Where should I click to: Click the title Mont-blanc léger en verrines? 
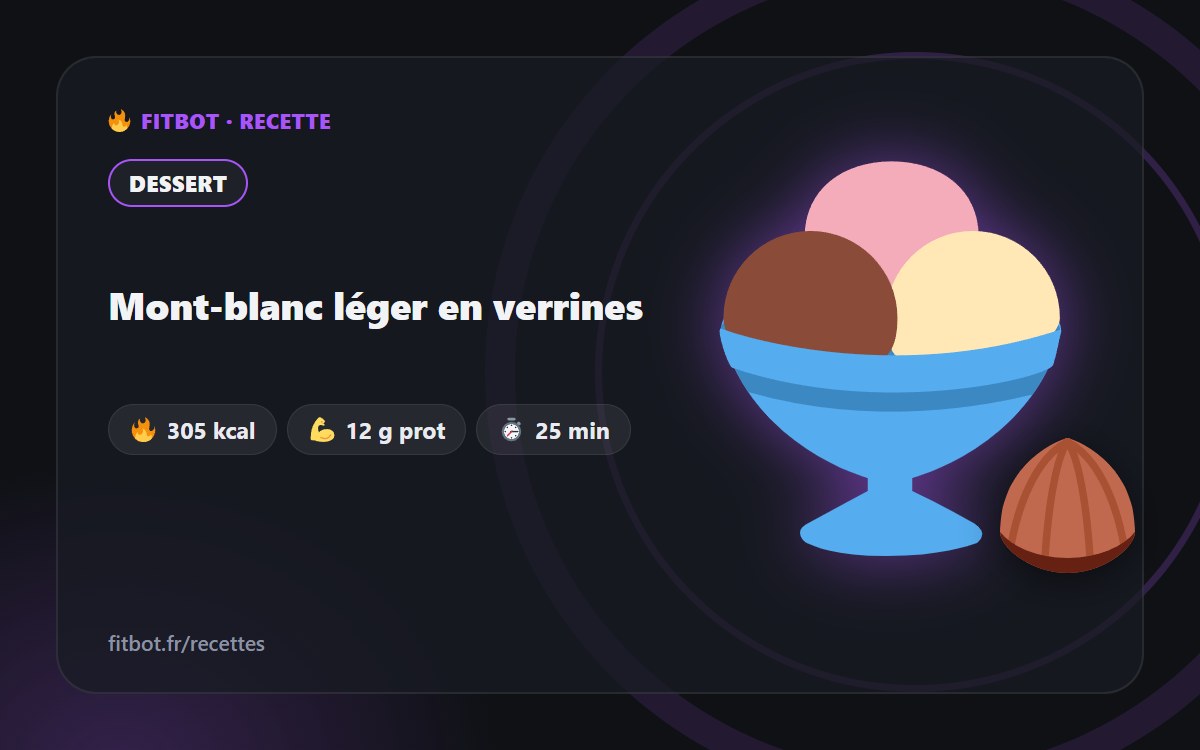[x=375, y=307]
